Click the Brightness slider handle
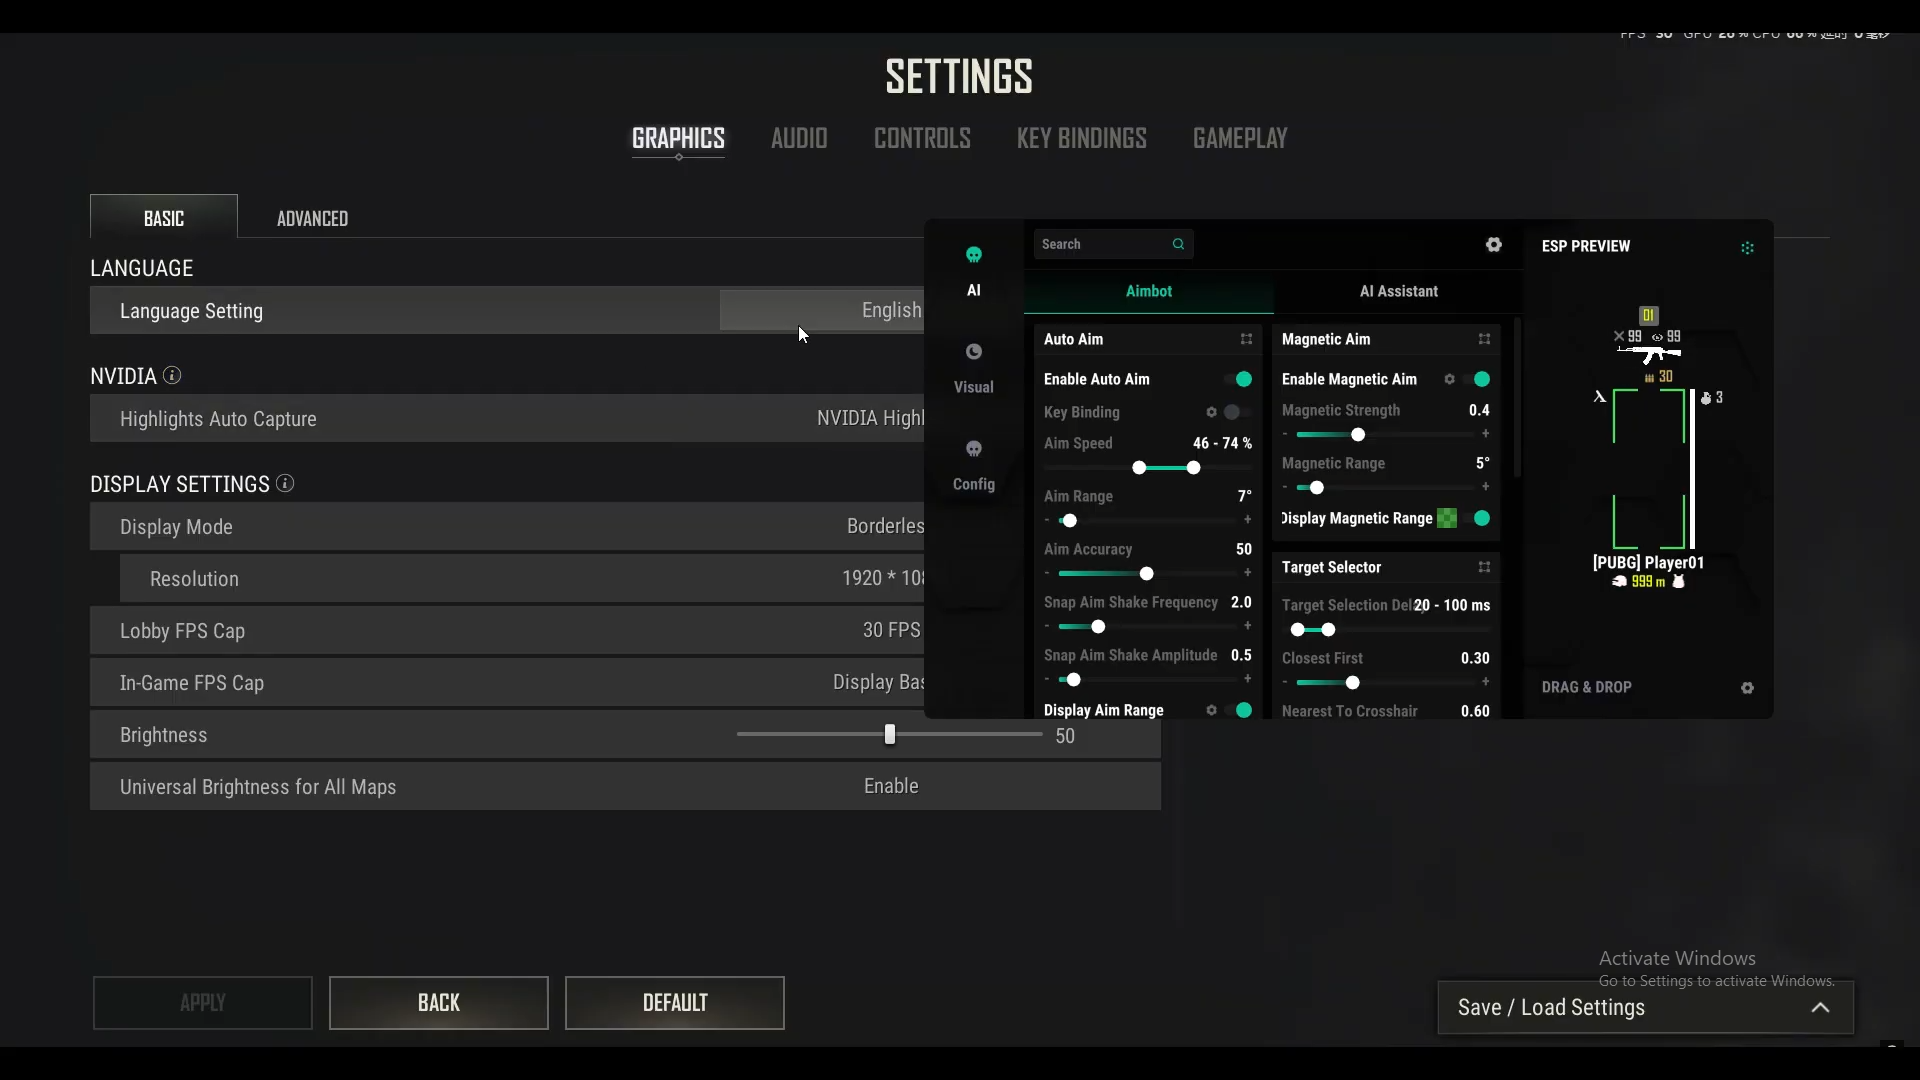 click(889, 735)
